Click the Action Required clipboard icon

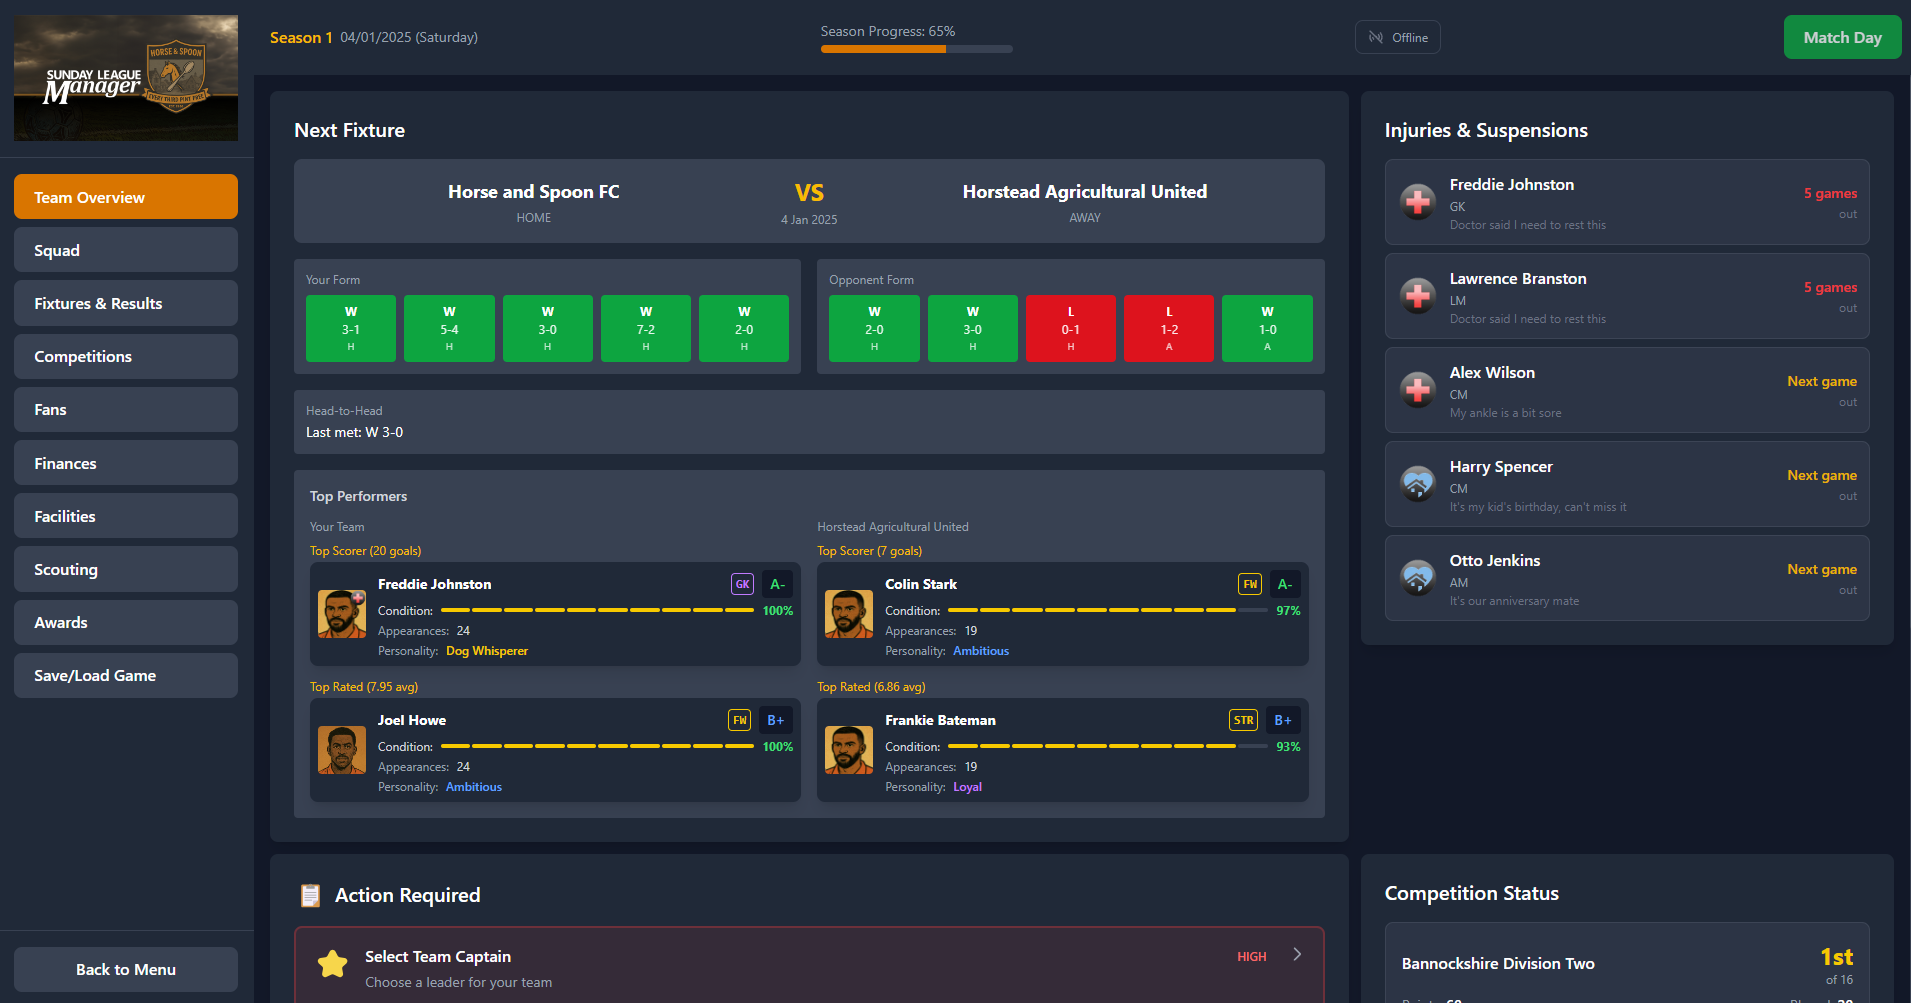pos(311,895)
